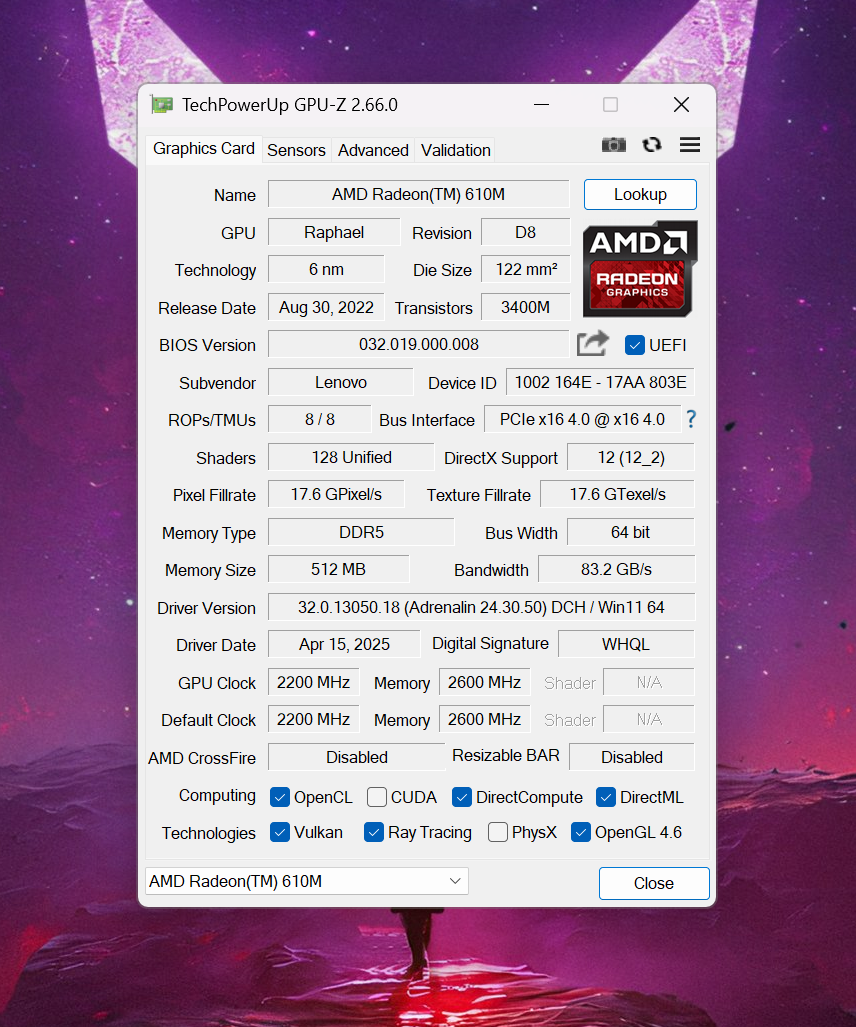Close GPU-Z with the title bar X
The width and height of the screenshot is (856, 1027).
(x=681, y=105)
